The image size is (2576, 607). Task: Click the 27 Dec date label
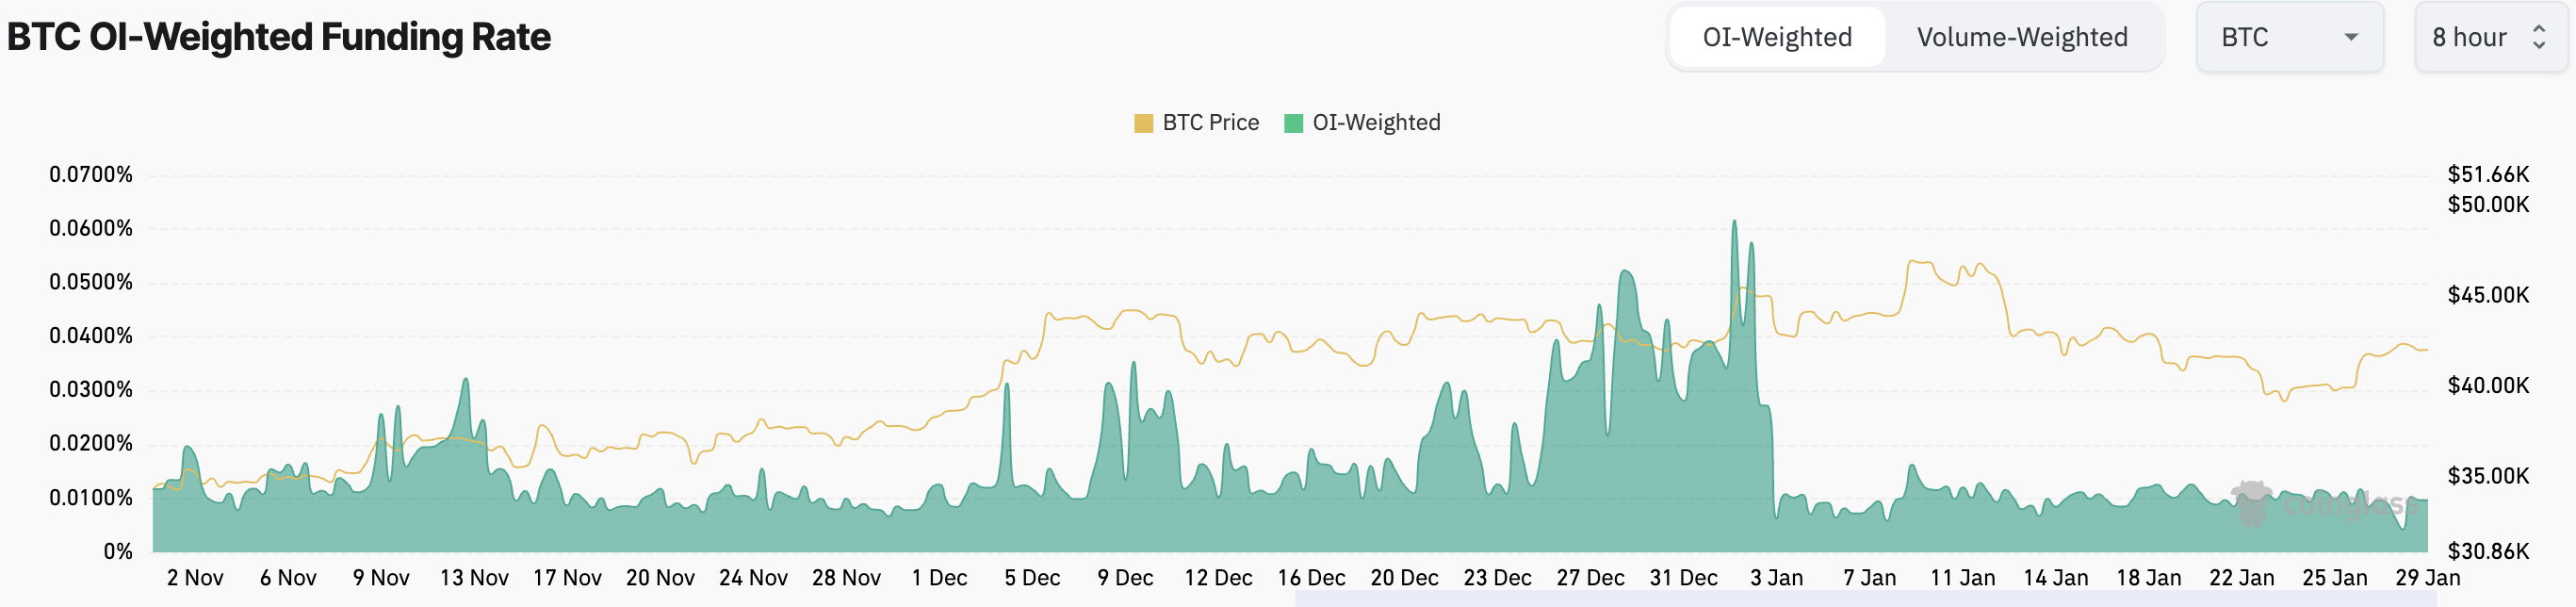click(x=1590, y=578)
